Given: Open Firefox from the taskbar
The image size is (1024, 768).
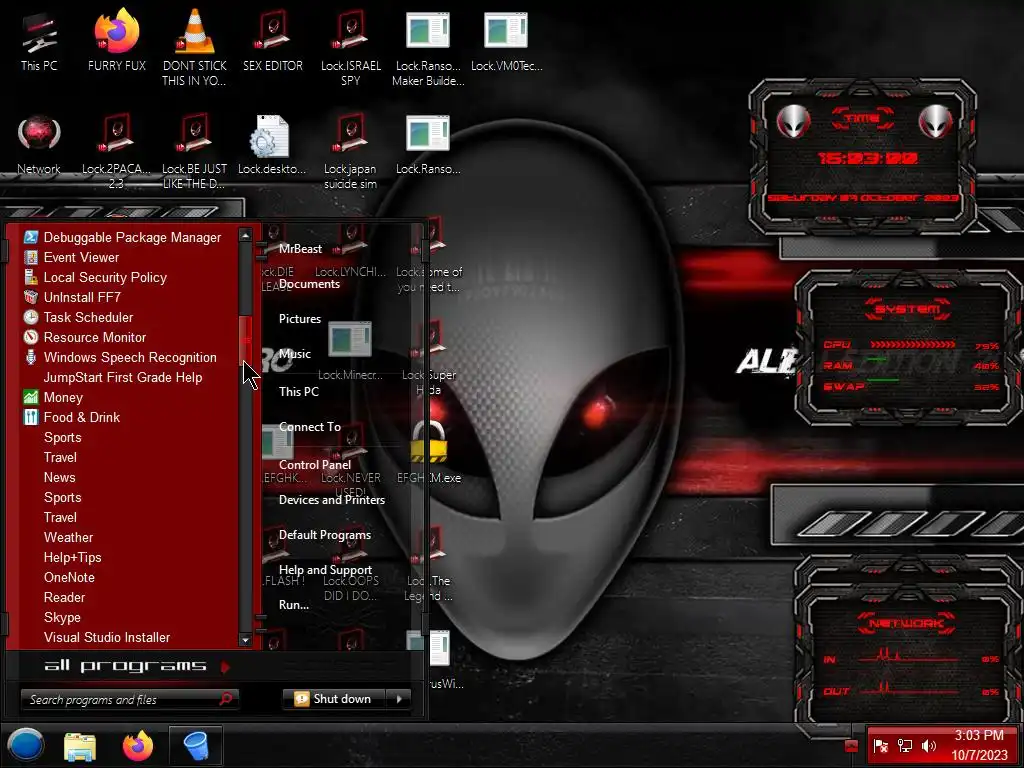Looking at the screenshot, I should click(x=138, y=746).
